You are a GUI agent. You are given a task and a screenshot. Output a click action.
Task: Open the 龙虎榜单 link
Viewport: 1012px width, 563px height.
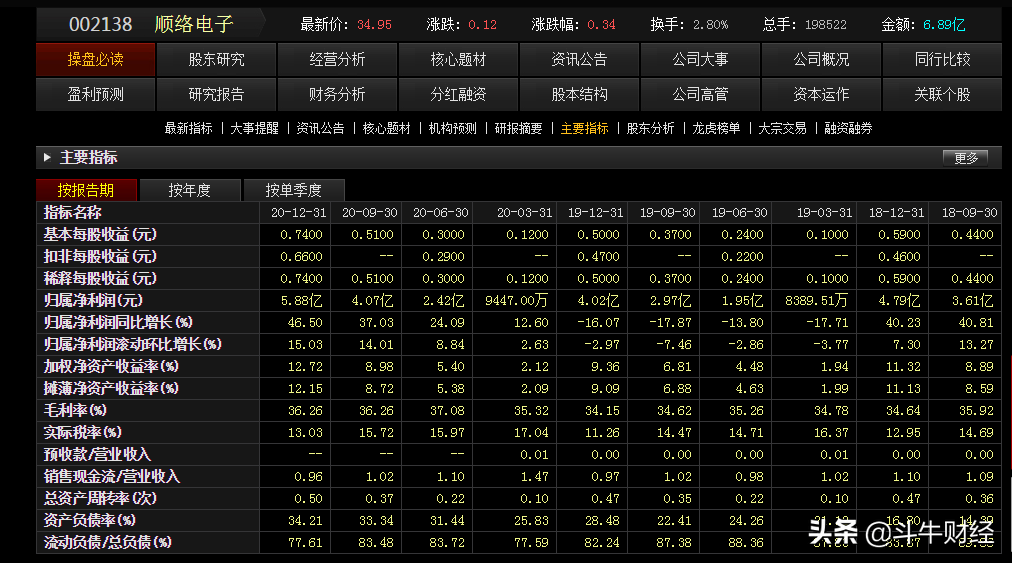[716, 128]
